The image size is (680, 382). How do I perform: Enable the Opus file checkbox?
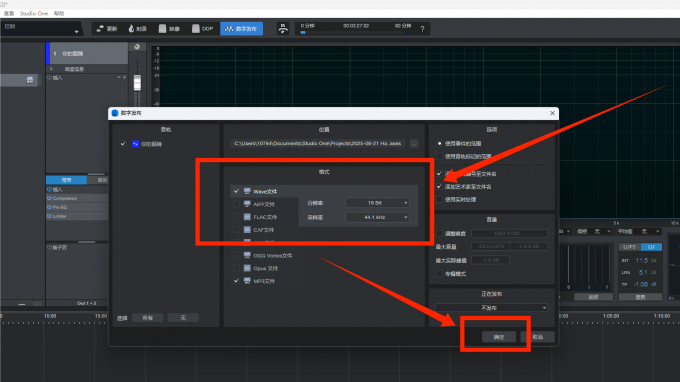236,268
